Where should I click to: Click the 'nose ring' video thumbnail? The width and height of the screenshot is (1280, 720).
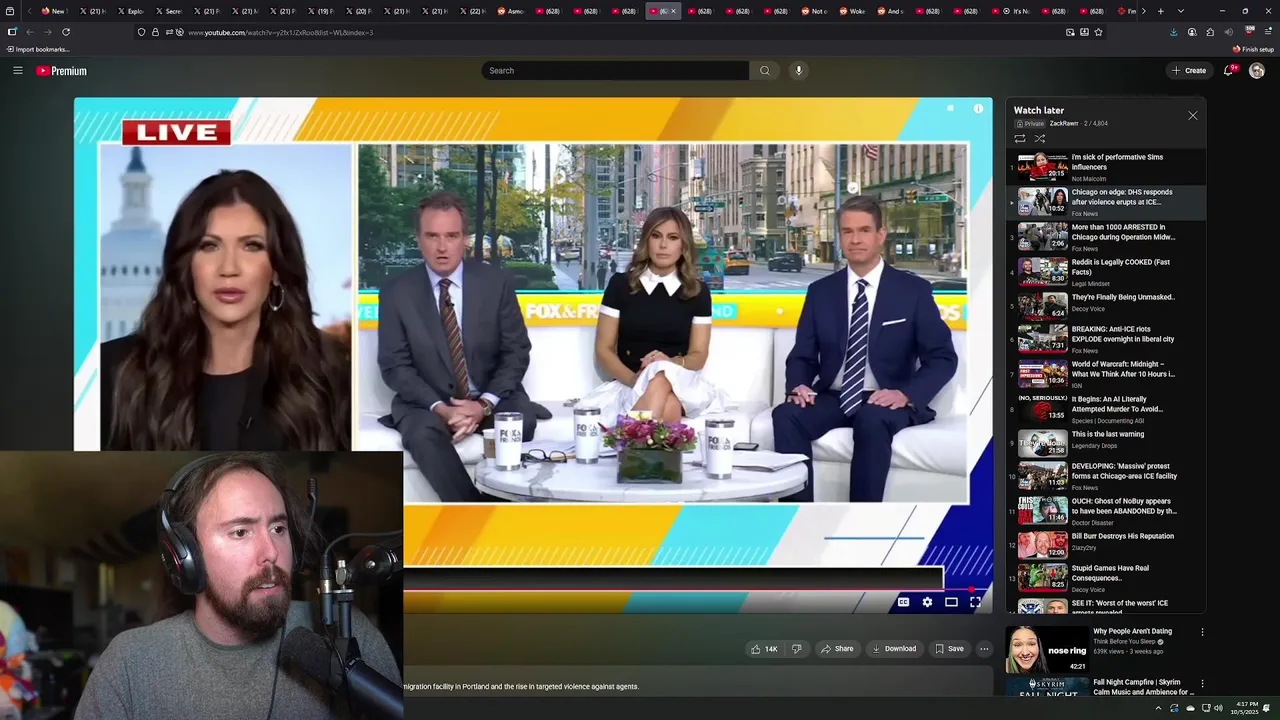tap(1047, 649)
